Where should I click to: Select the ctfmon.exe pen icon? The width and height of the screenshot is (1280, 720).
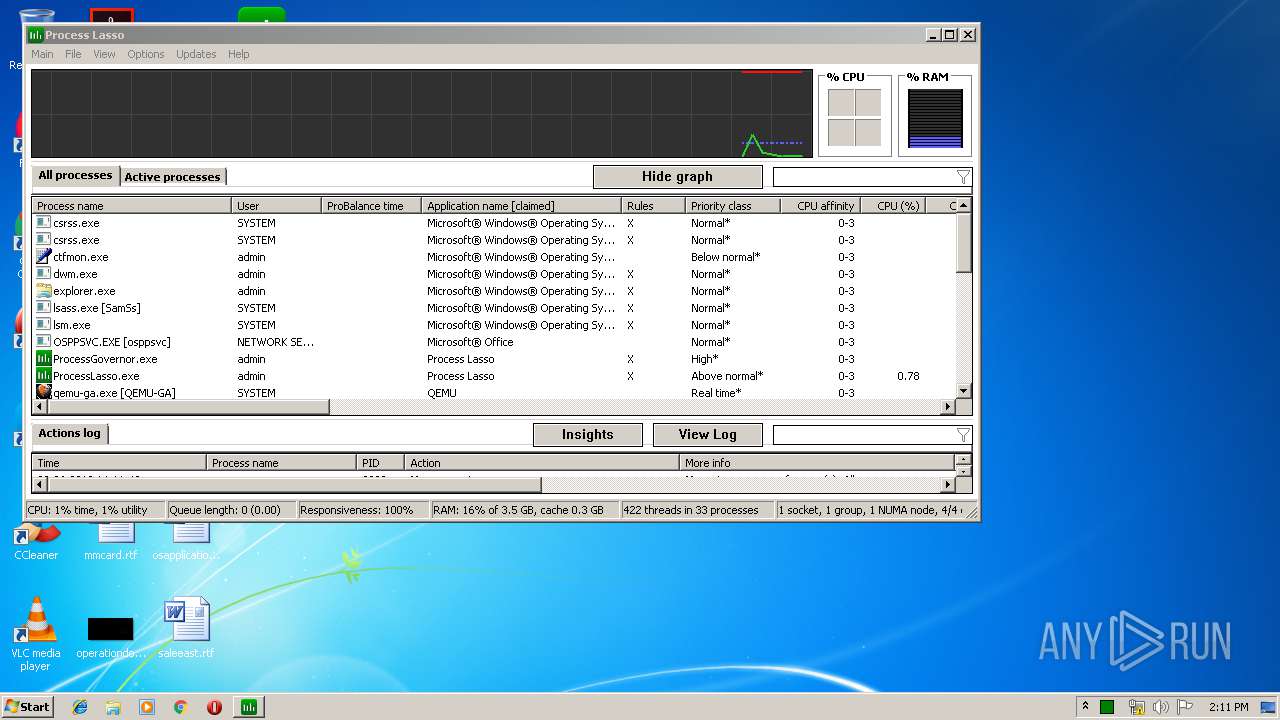43,257
